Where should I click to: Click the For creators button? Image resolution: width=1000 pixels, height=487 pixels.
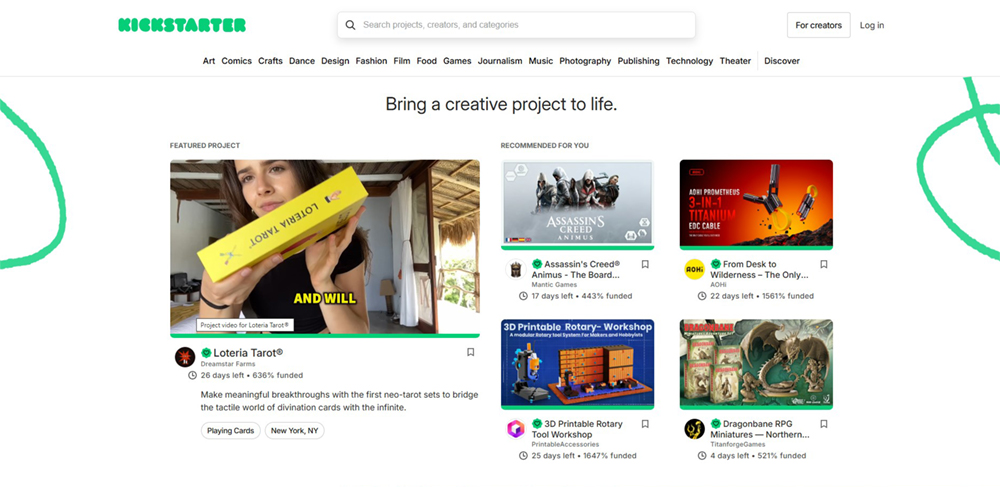(x=818, y=25)
